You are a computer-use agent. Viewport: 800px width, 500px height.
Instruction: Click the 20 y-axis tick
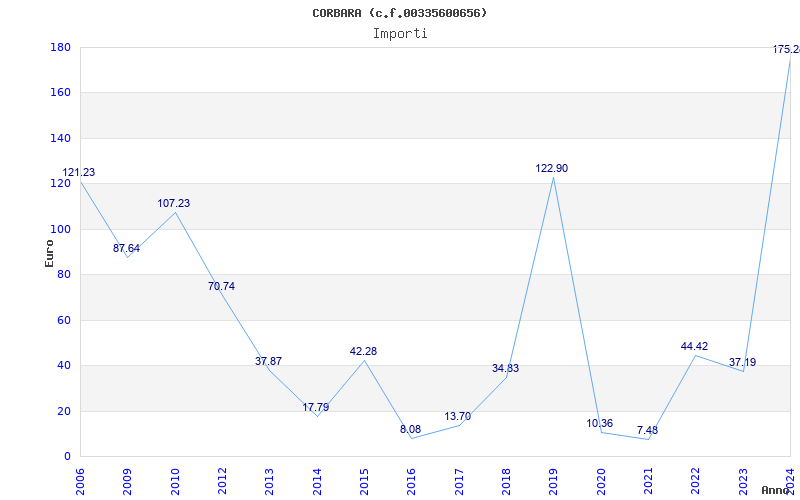[63, 411]
